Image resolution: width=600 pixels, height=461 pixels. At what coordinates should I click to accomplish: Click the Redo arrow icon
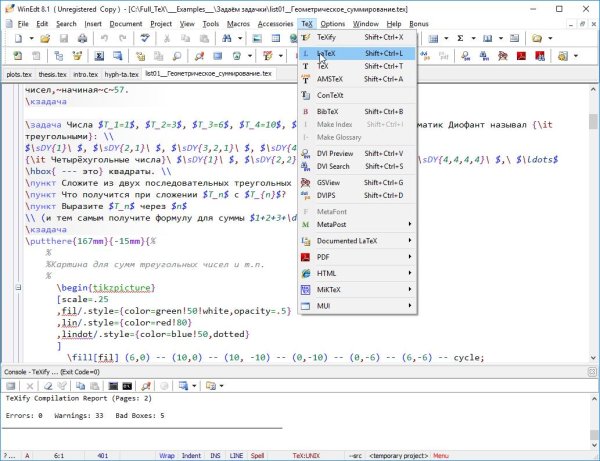pos(122,38)
